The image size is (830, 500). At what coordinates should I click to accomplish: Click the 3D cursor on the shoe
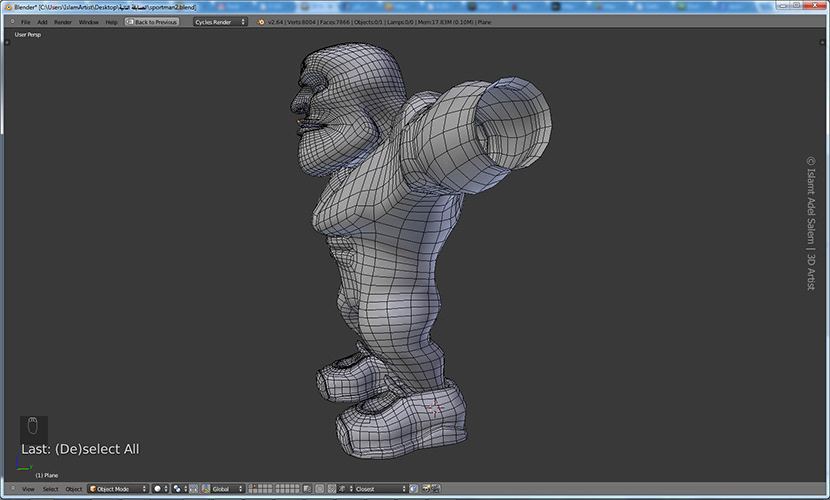pyautogui.click(x=433, y=407)
